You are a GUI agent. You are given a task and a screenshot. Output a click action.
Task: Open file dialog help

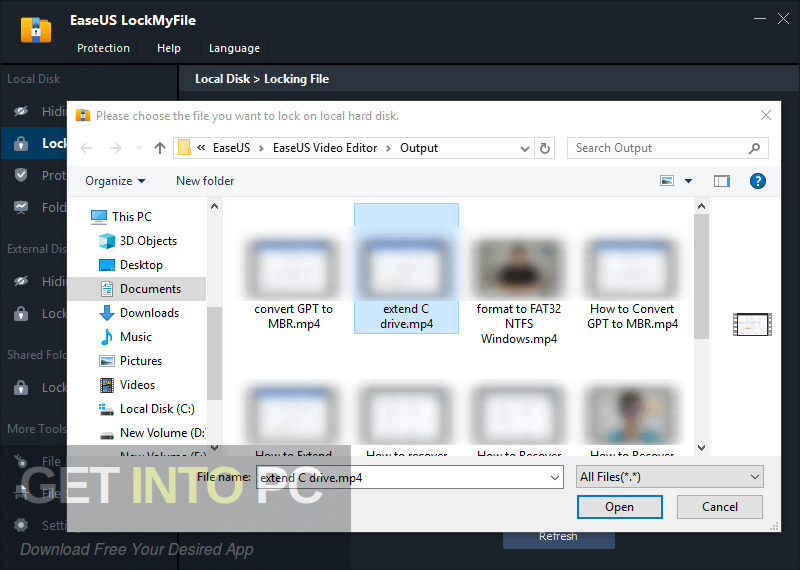click(758, 181)
